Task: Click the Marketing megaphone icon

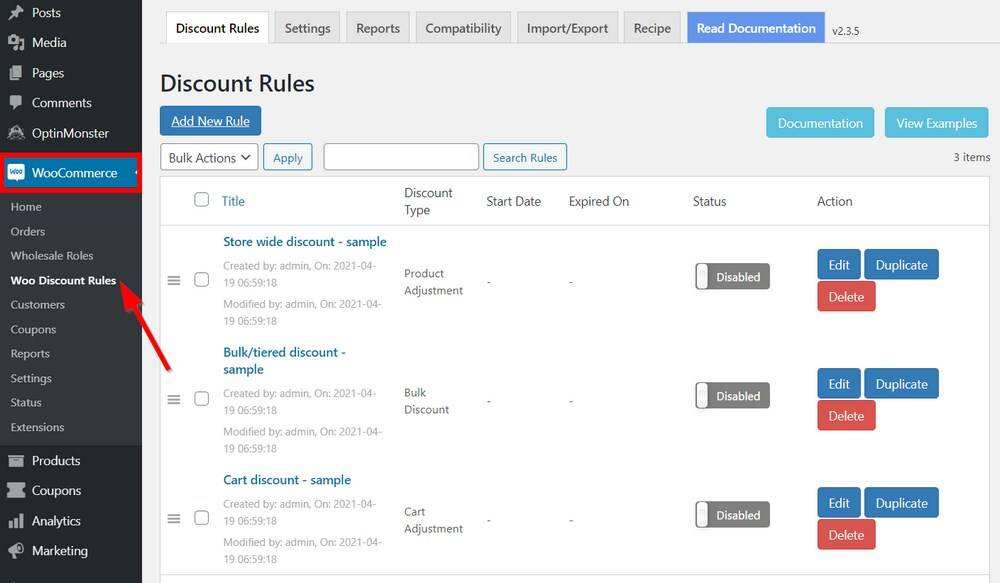Action: click(x=16, y=551)
